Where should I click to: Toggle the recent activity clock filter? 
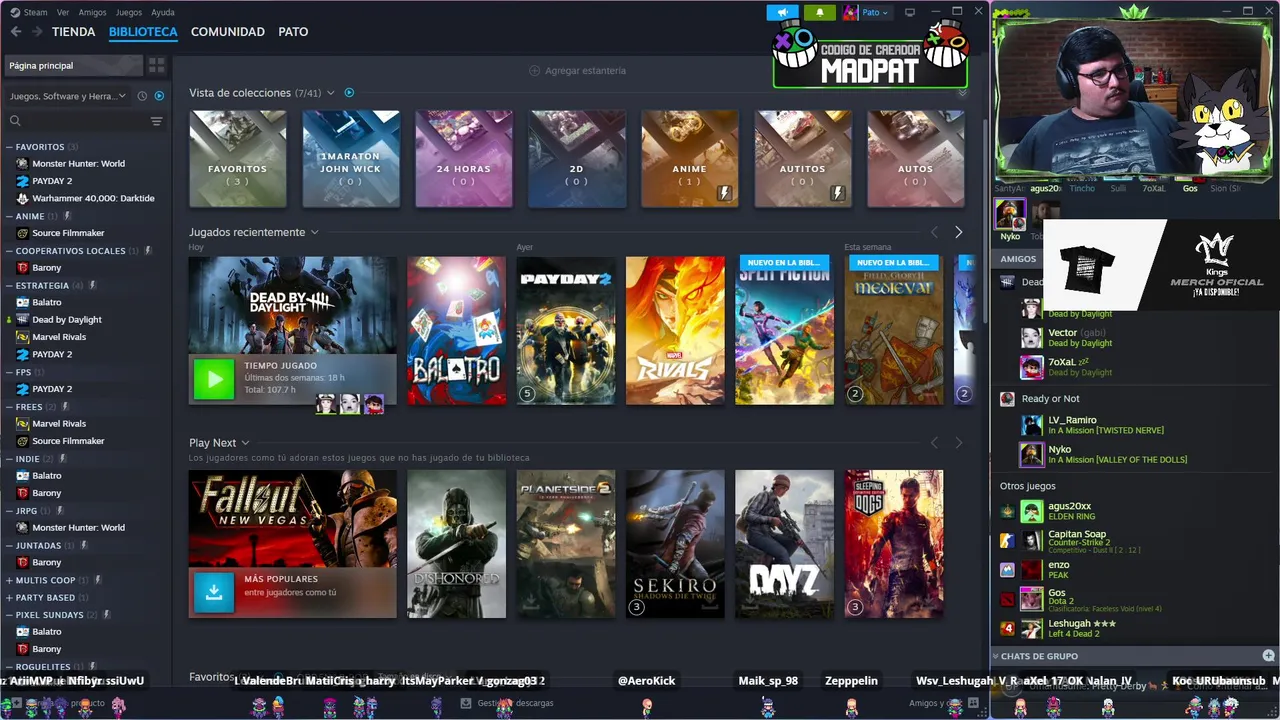pyautogui.click(x=142, y=96)
